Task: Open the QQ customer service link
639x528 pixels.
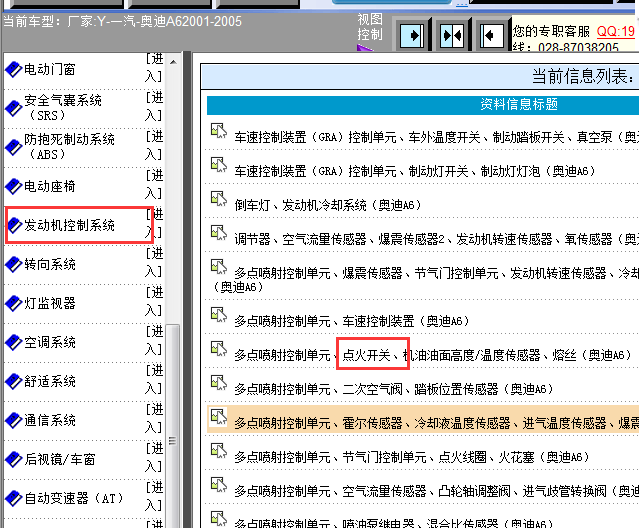Action: (x=616, y=31)
